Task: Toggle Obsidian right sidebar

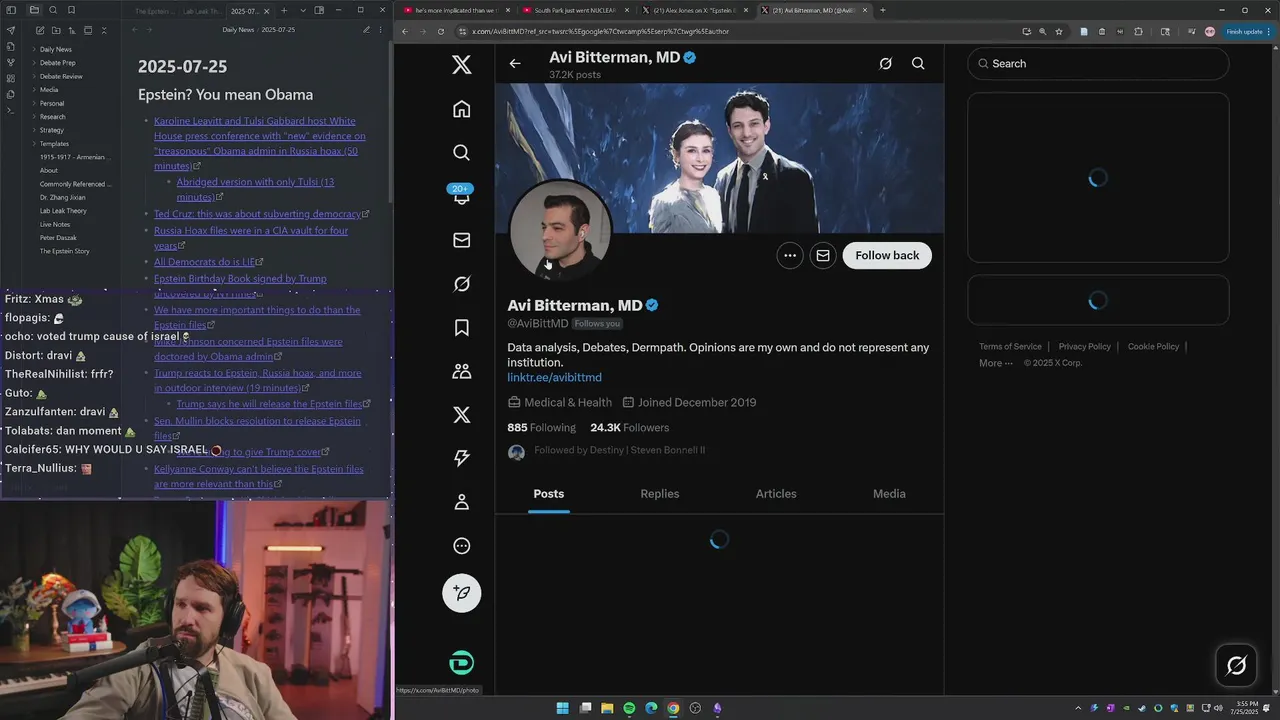Action: tap(319, 10)
